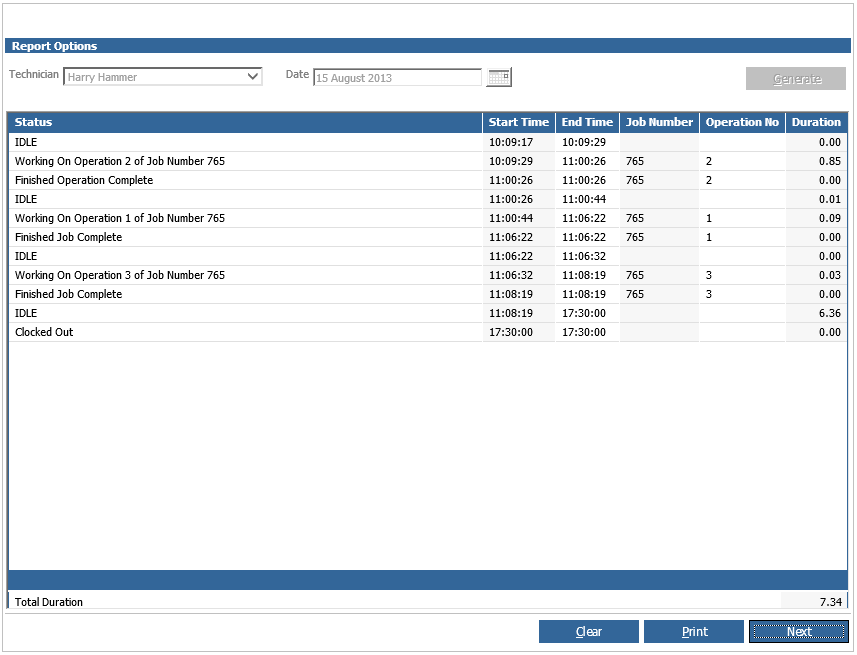Open the calendar date picker icon
857x655 pixels.
click(499, 77)
